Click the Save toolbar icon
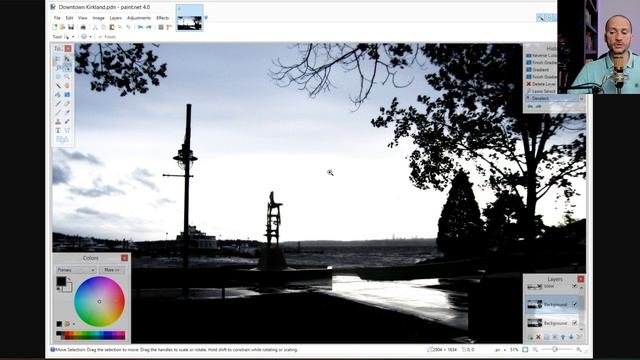This screenshot has height=360, width=640. (71, 27)
